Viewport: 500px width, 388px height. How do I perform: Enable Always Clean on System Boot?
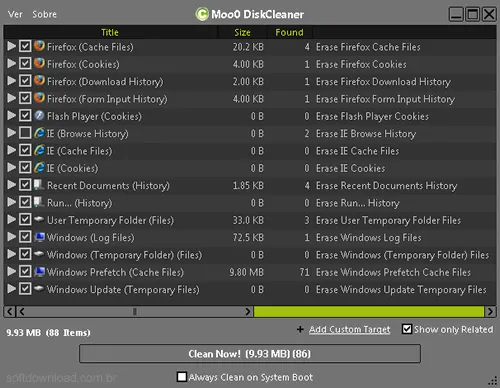pyautogui.click(x=182, y=377)
